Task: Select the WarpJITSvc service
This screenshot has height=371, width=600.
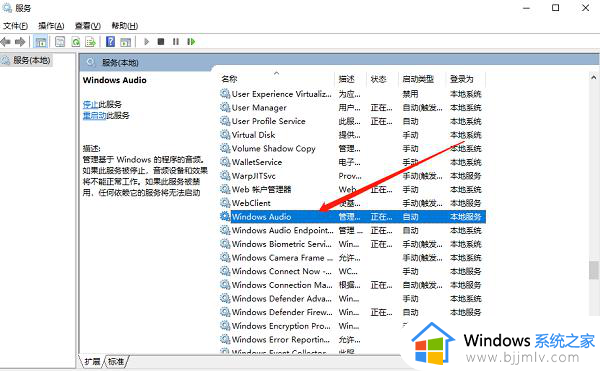Action: coord(352,176)
